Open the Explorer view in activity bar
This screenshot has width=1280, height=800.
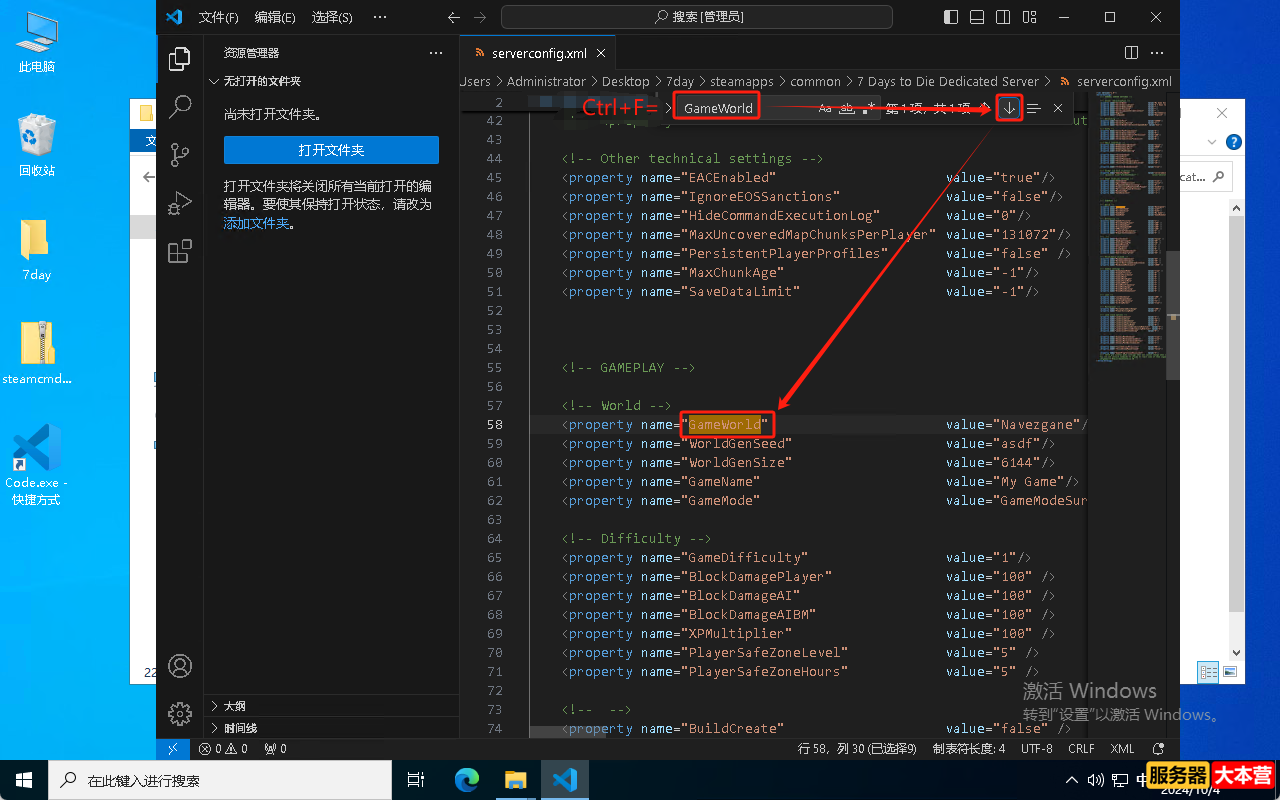click(x=180, y=59)
